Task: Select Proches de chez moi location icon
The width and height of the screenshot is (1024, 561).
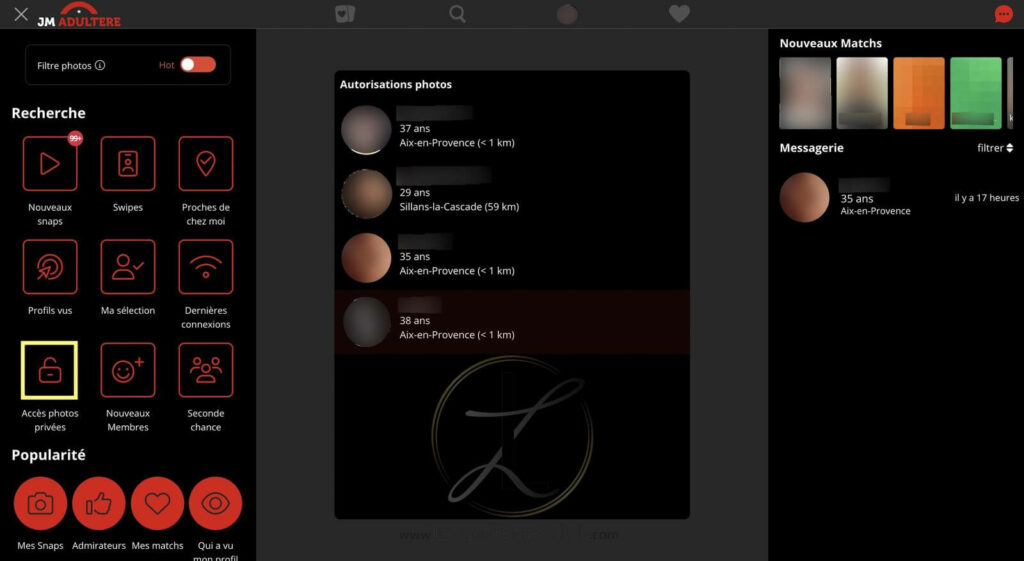Action: [206, 163]
